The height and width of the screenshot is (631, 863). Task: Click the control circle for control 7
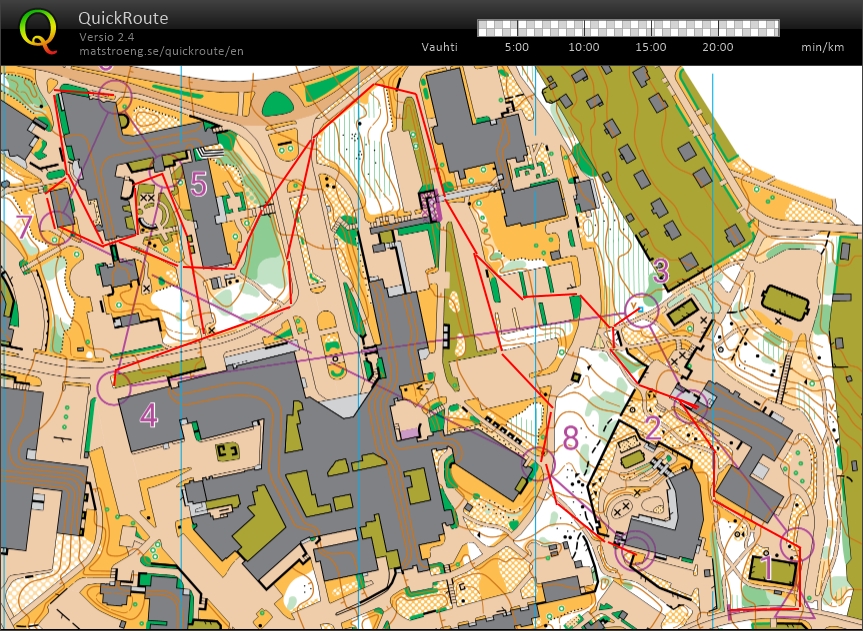click(x=56, y=226)
